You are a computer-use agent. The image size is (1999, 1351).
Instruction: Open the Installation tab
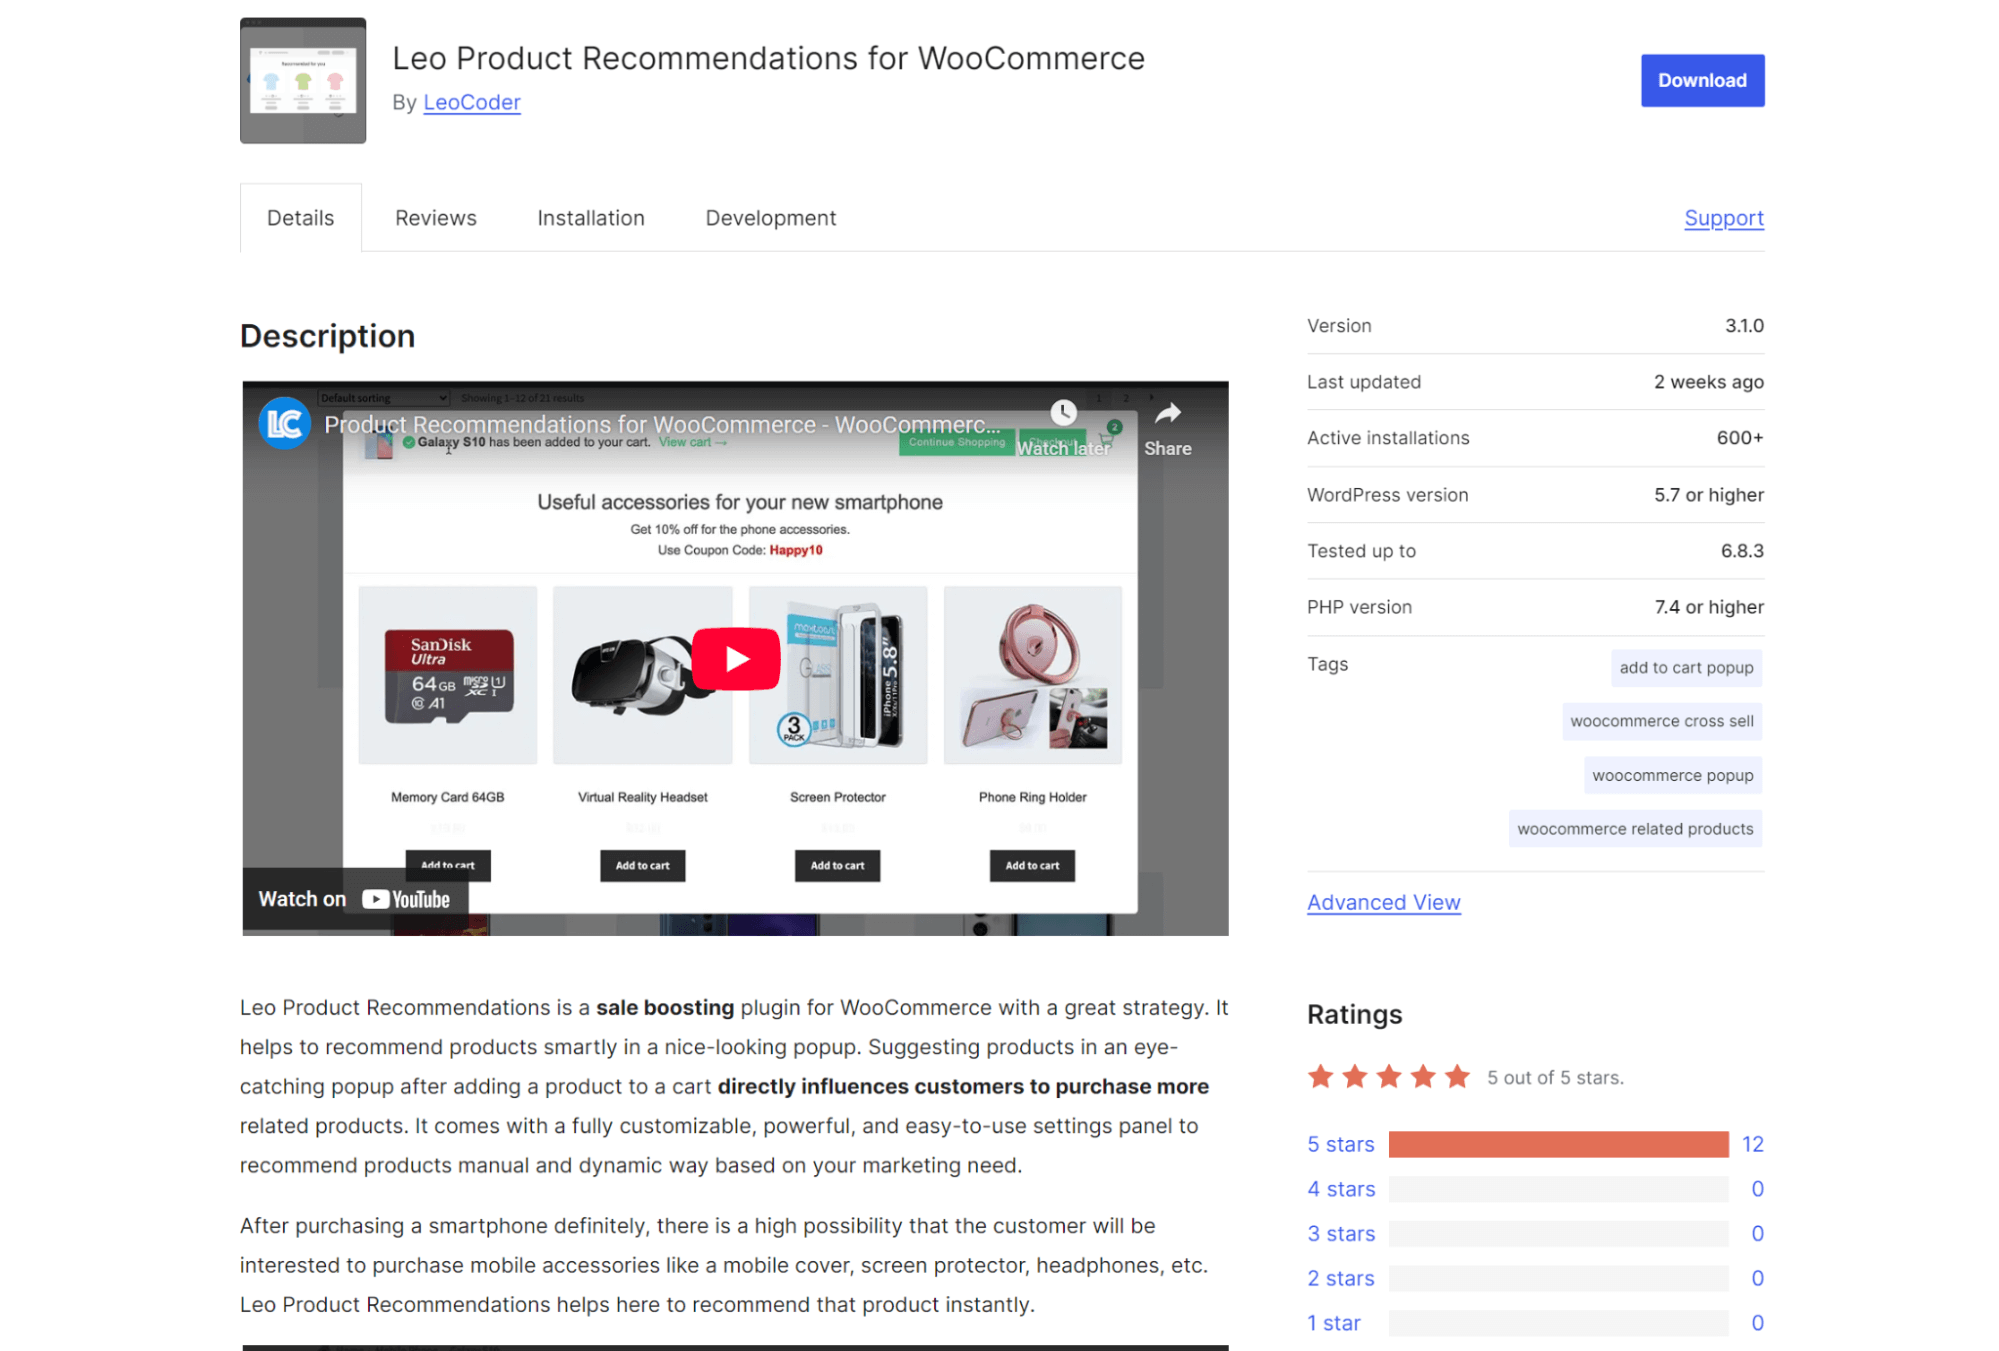(590, 217)
